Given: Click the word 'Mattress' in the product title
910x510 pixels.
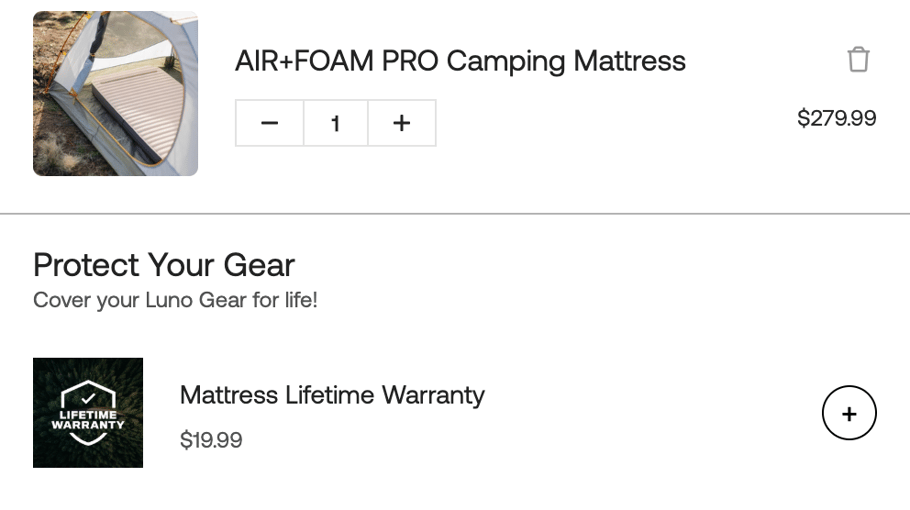Looking at the screenshot, I should coord(629,61).
